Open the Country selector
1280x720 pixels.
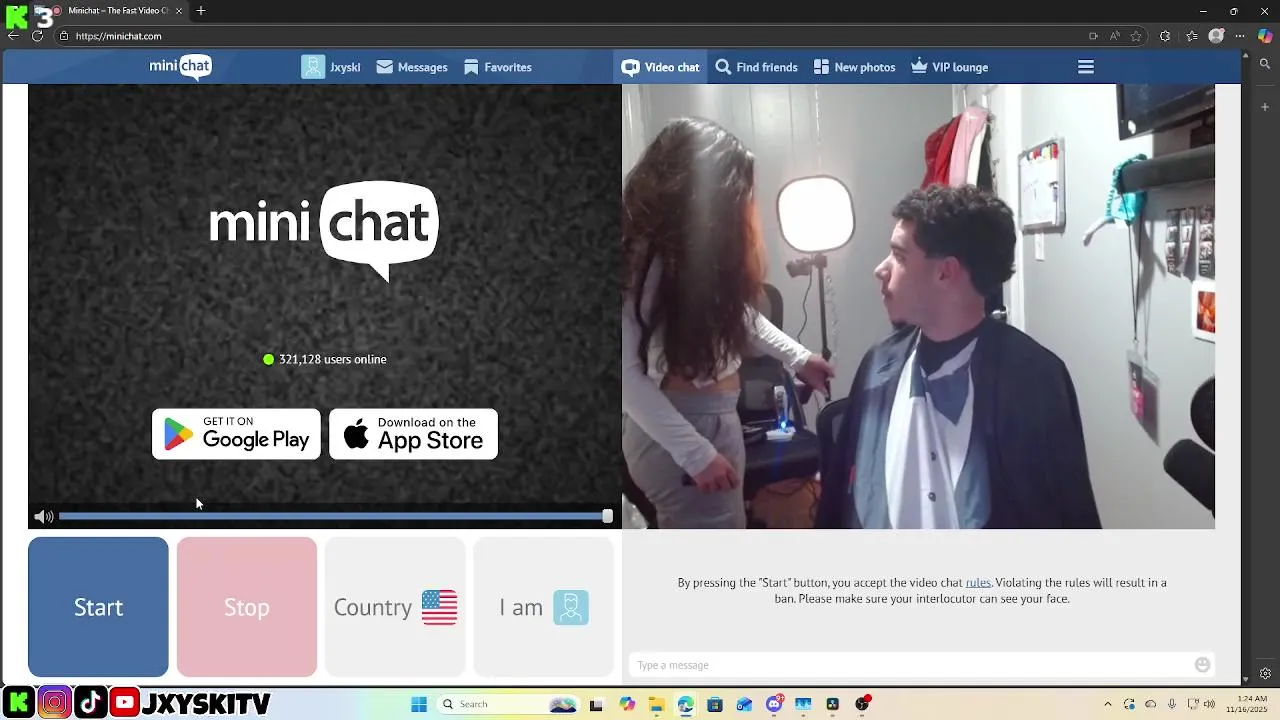coord(395,607)
